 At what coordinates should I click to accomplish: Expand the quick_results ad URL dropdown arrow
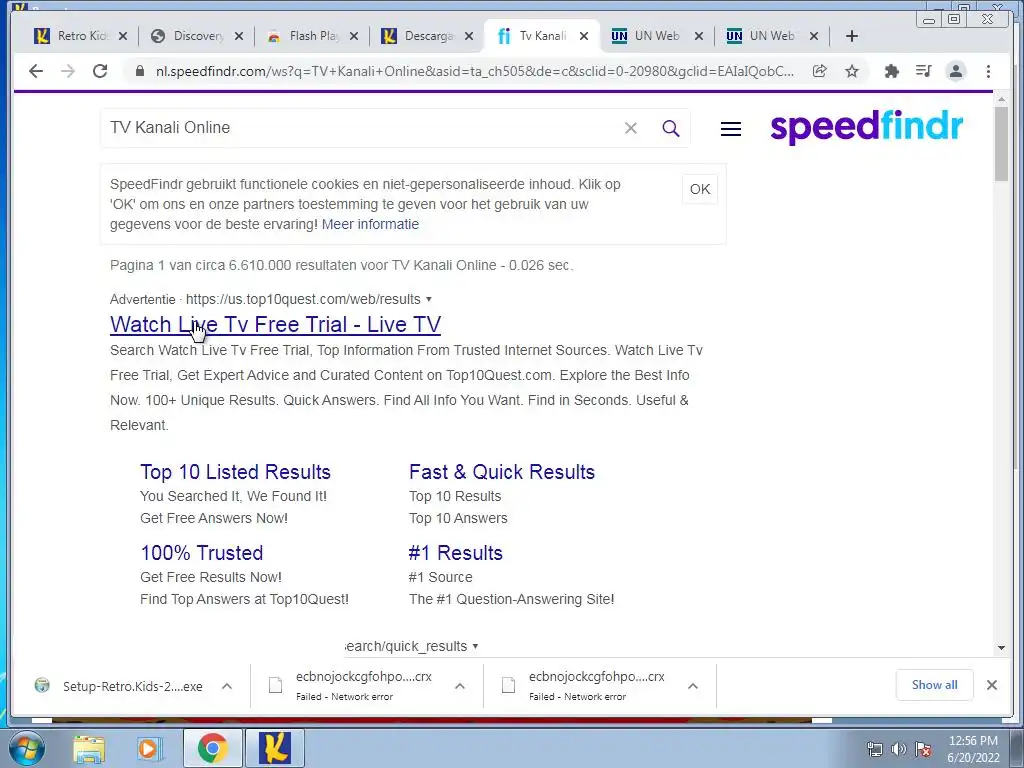[475, 647]
